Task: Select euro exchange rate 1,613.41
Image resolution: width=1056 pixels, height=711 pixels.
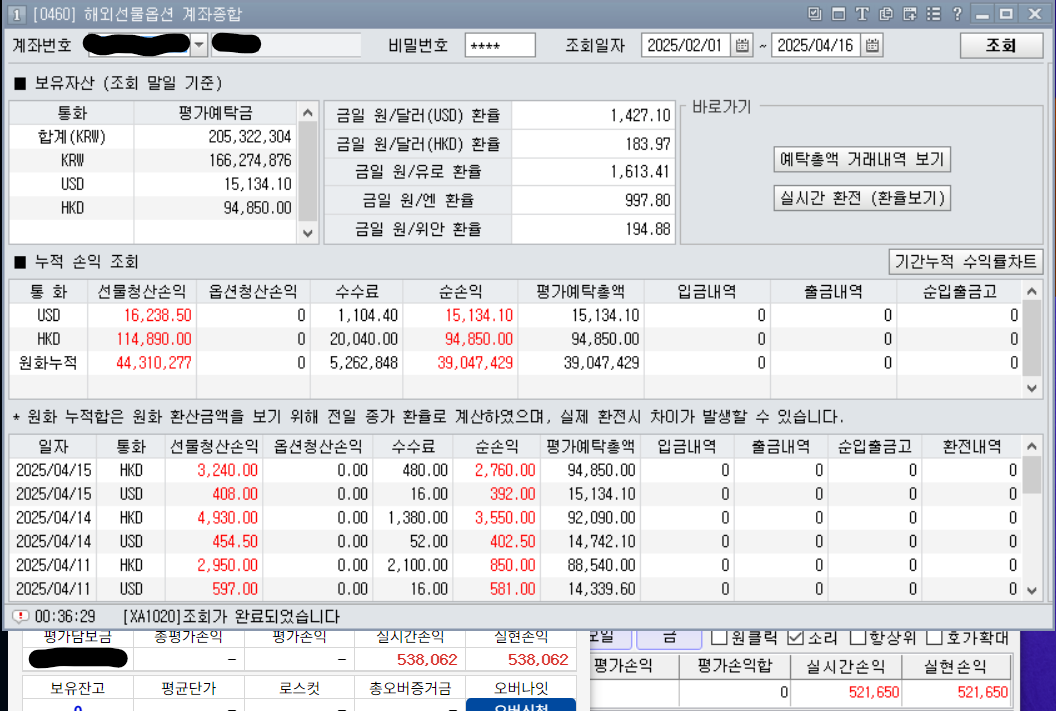Action: (640, 172)
